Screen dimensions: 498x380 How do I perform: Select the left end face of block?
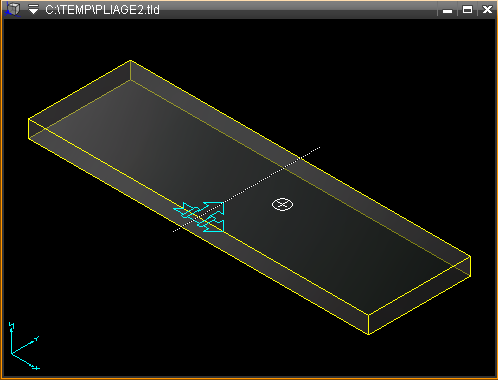79,99
